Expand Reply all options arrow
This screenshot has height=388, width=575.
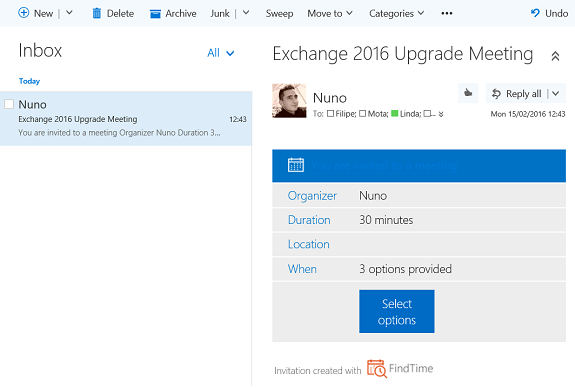[556, 94]
